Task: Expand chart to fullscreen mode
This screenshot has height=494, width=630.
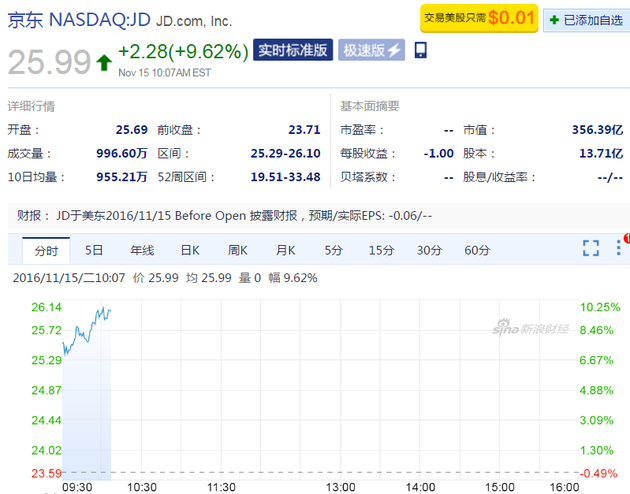Action: [591, 248]
